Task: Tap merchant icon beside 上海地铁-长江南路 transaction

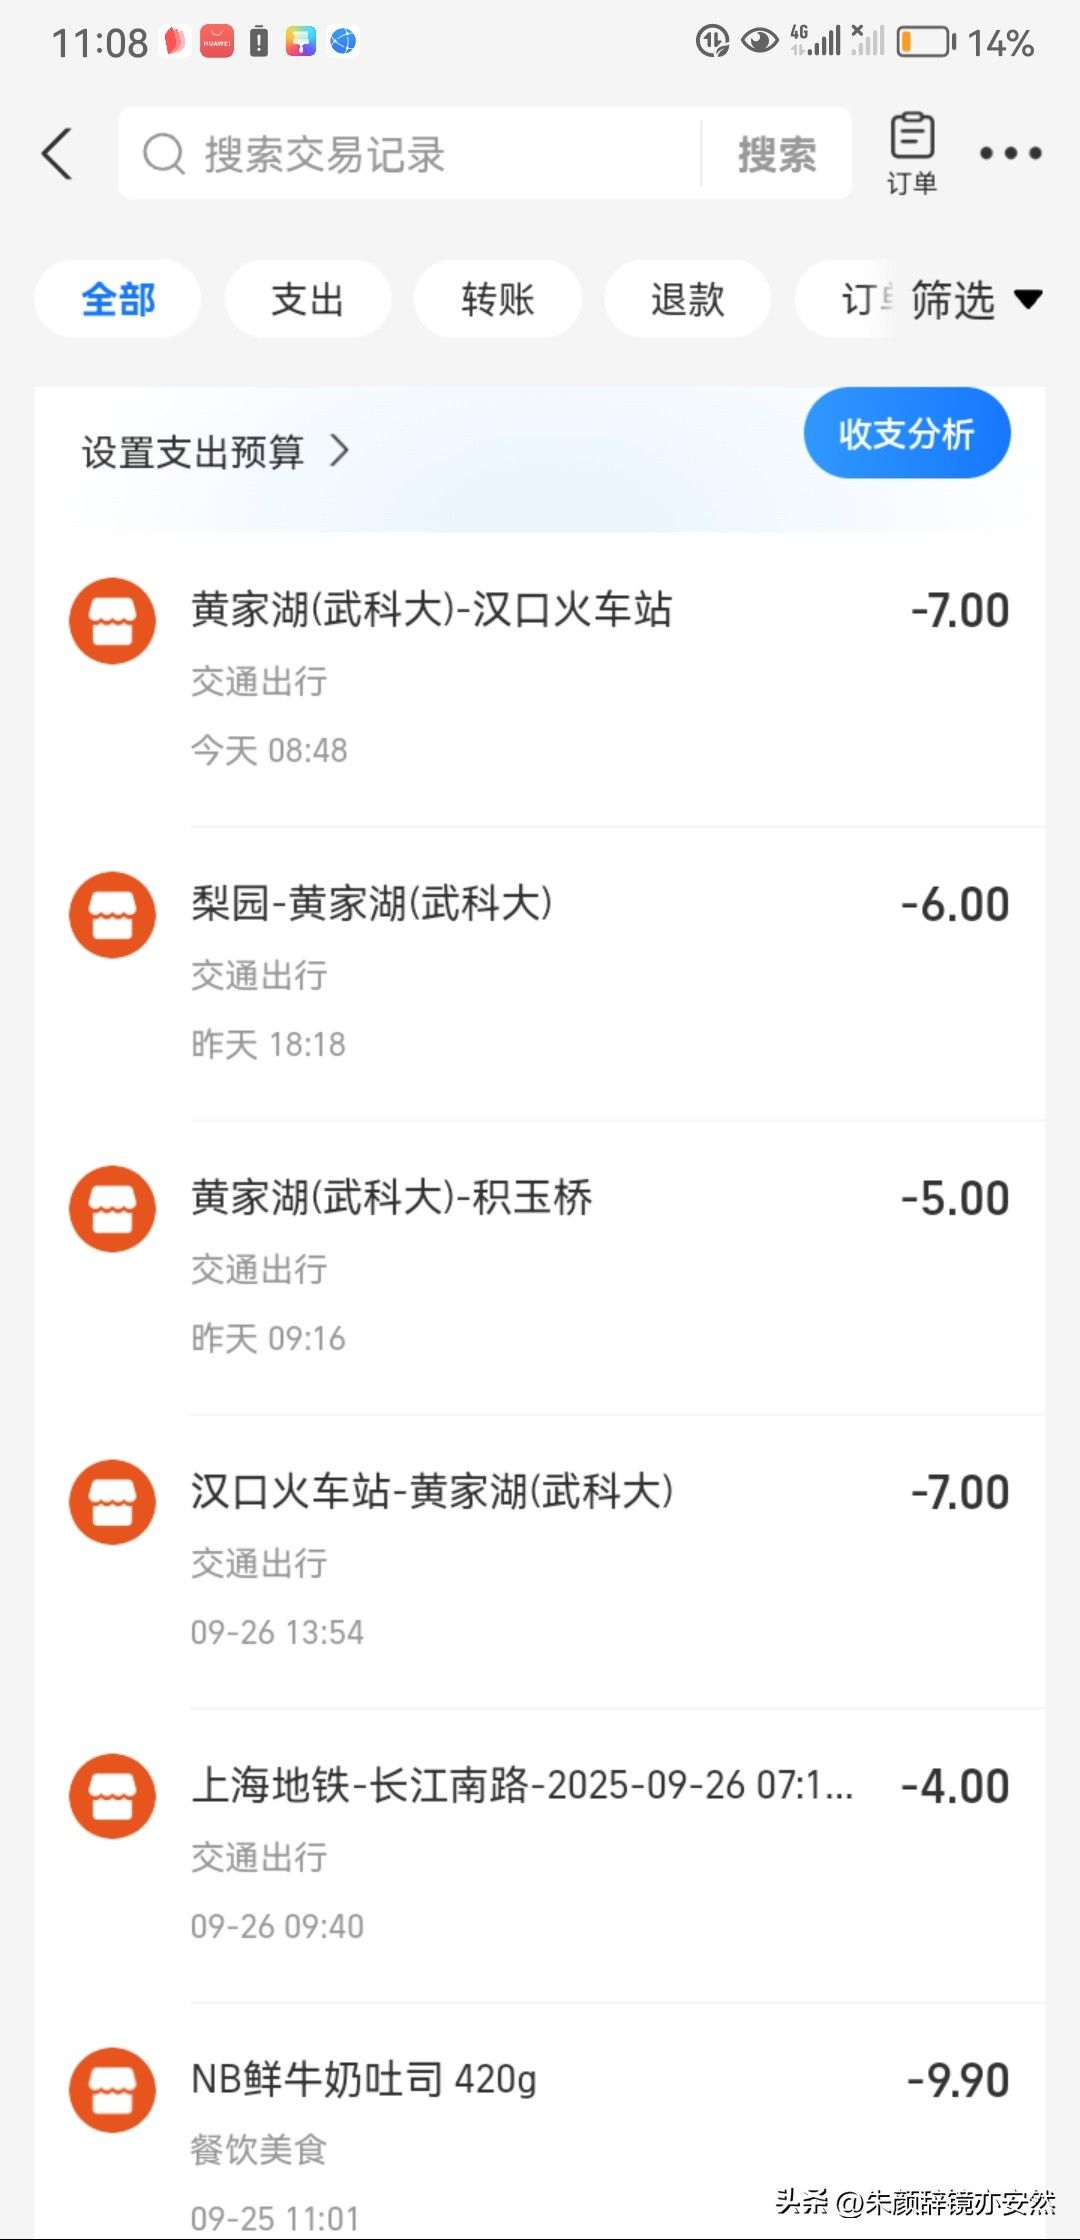Action: (112, 1796)
